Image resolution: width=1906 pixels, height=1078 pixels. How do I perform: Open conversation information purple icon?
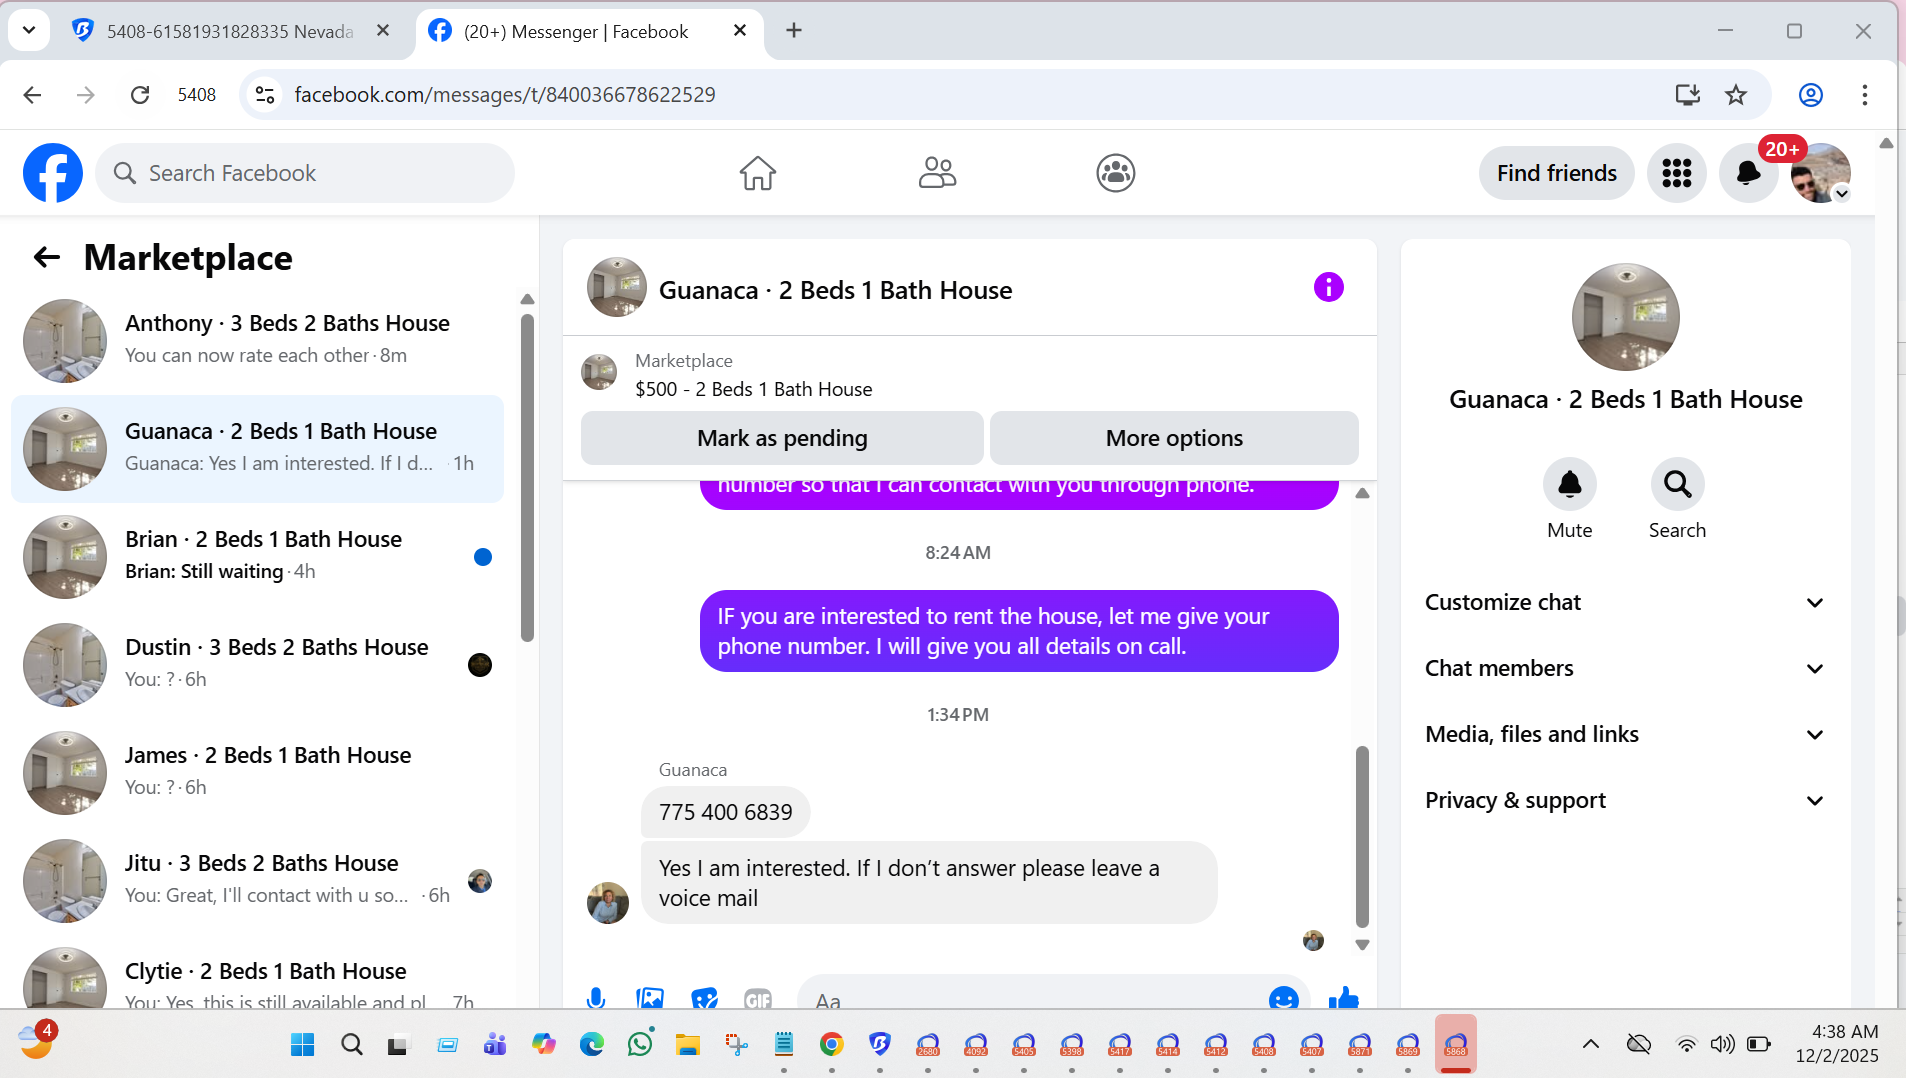[x=1328, y=287]
